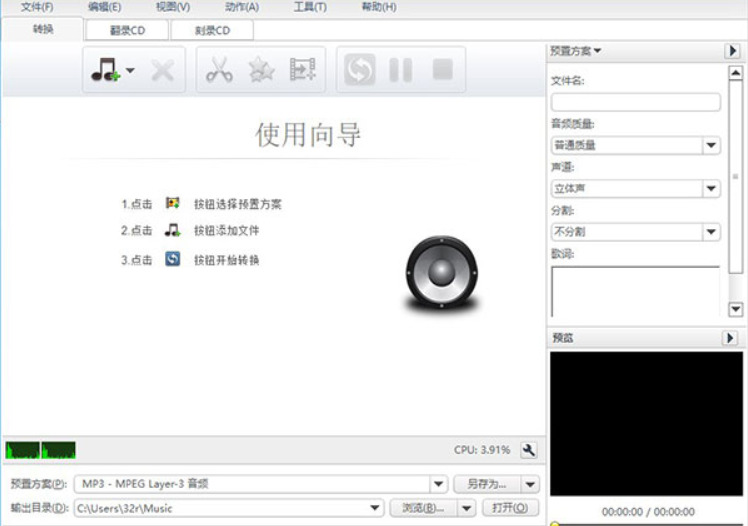Click the 按钮选择预置方案 text
The width and height of the screenshot is (748, 526).
pos(238,204)
